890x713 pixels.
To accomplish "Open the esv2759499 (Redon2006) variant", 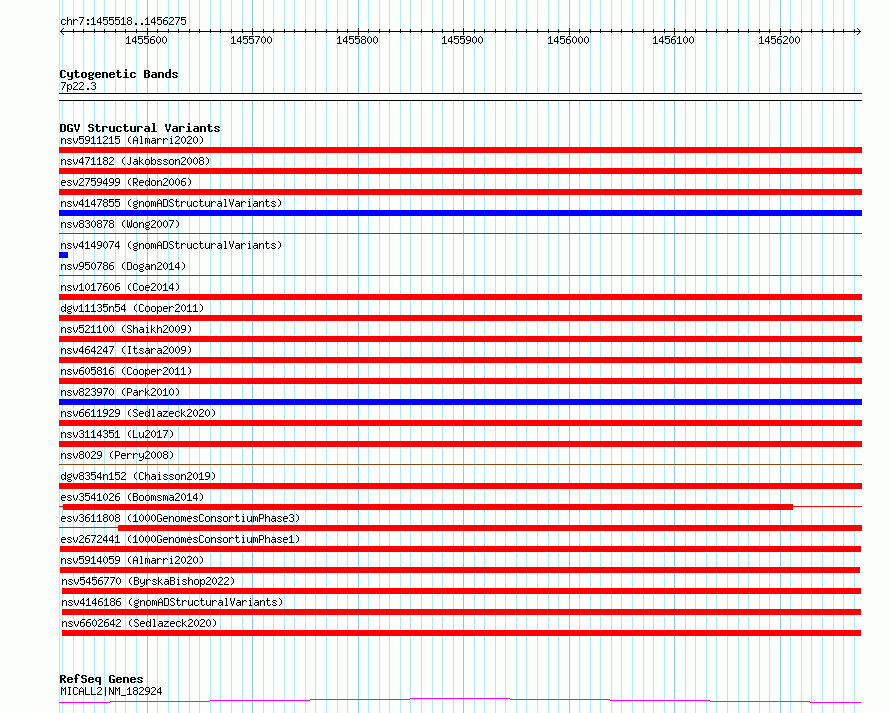I will [126, 182].
